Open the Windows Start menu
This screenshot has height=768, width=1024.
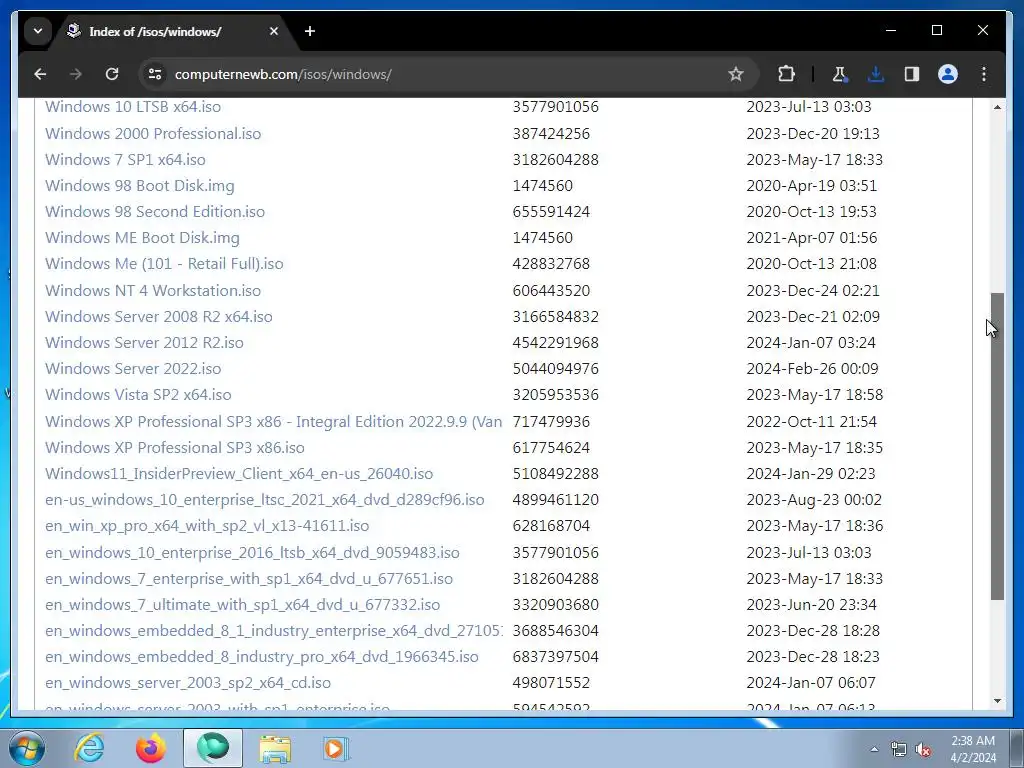27,748
